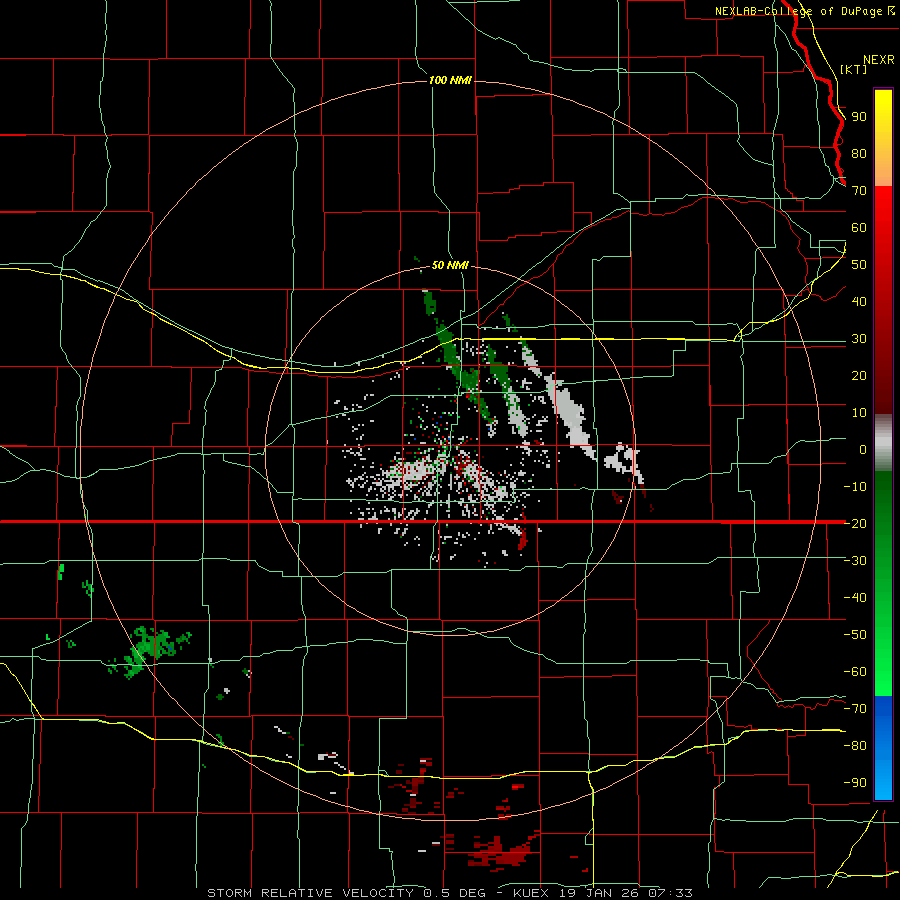This screenshot has width=900, height=900.
Task: Click the 50 NMI range ring label
Action: (x=451, y=265)
